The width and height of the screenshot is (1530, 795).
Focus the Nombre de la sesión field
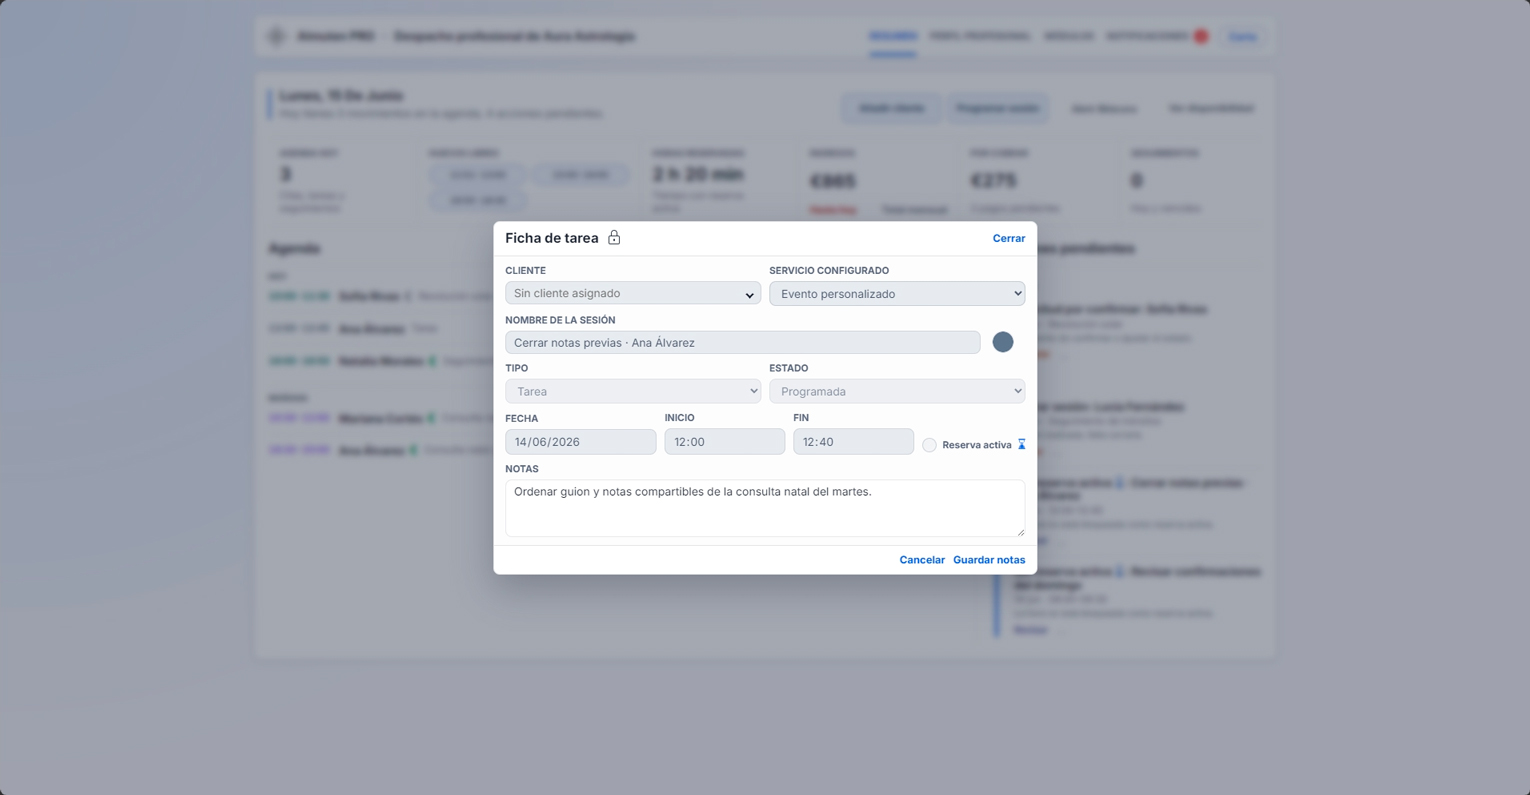[x=743, y=342]
